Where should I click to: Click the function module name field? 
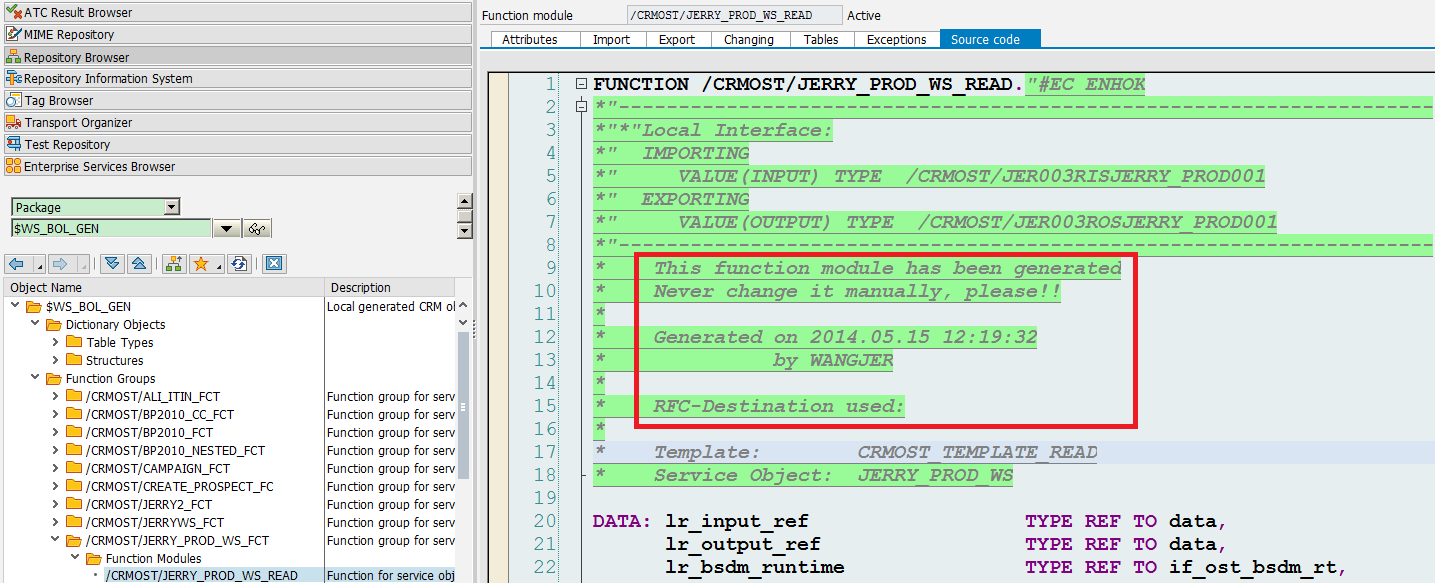734,15
